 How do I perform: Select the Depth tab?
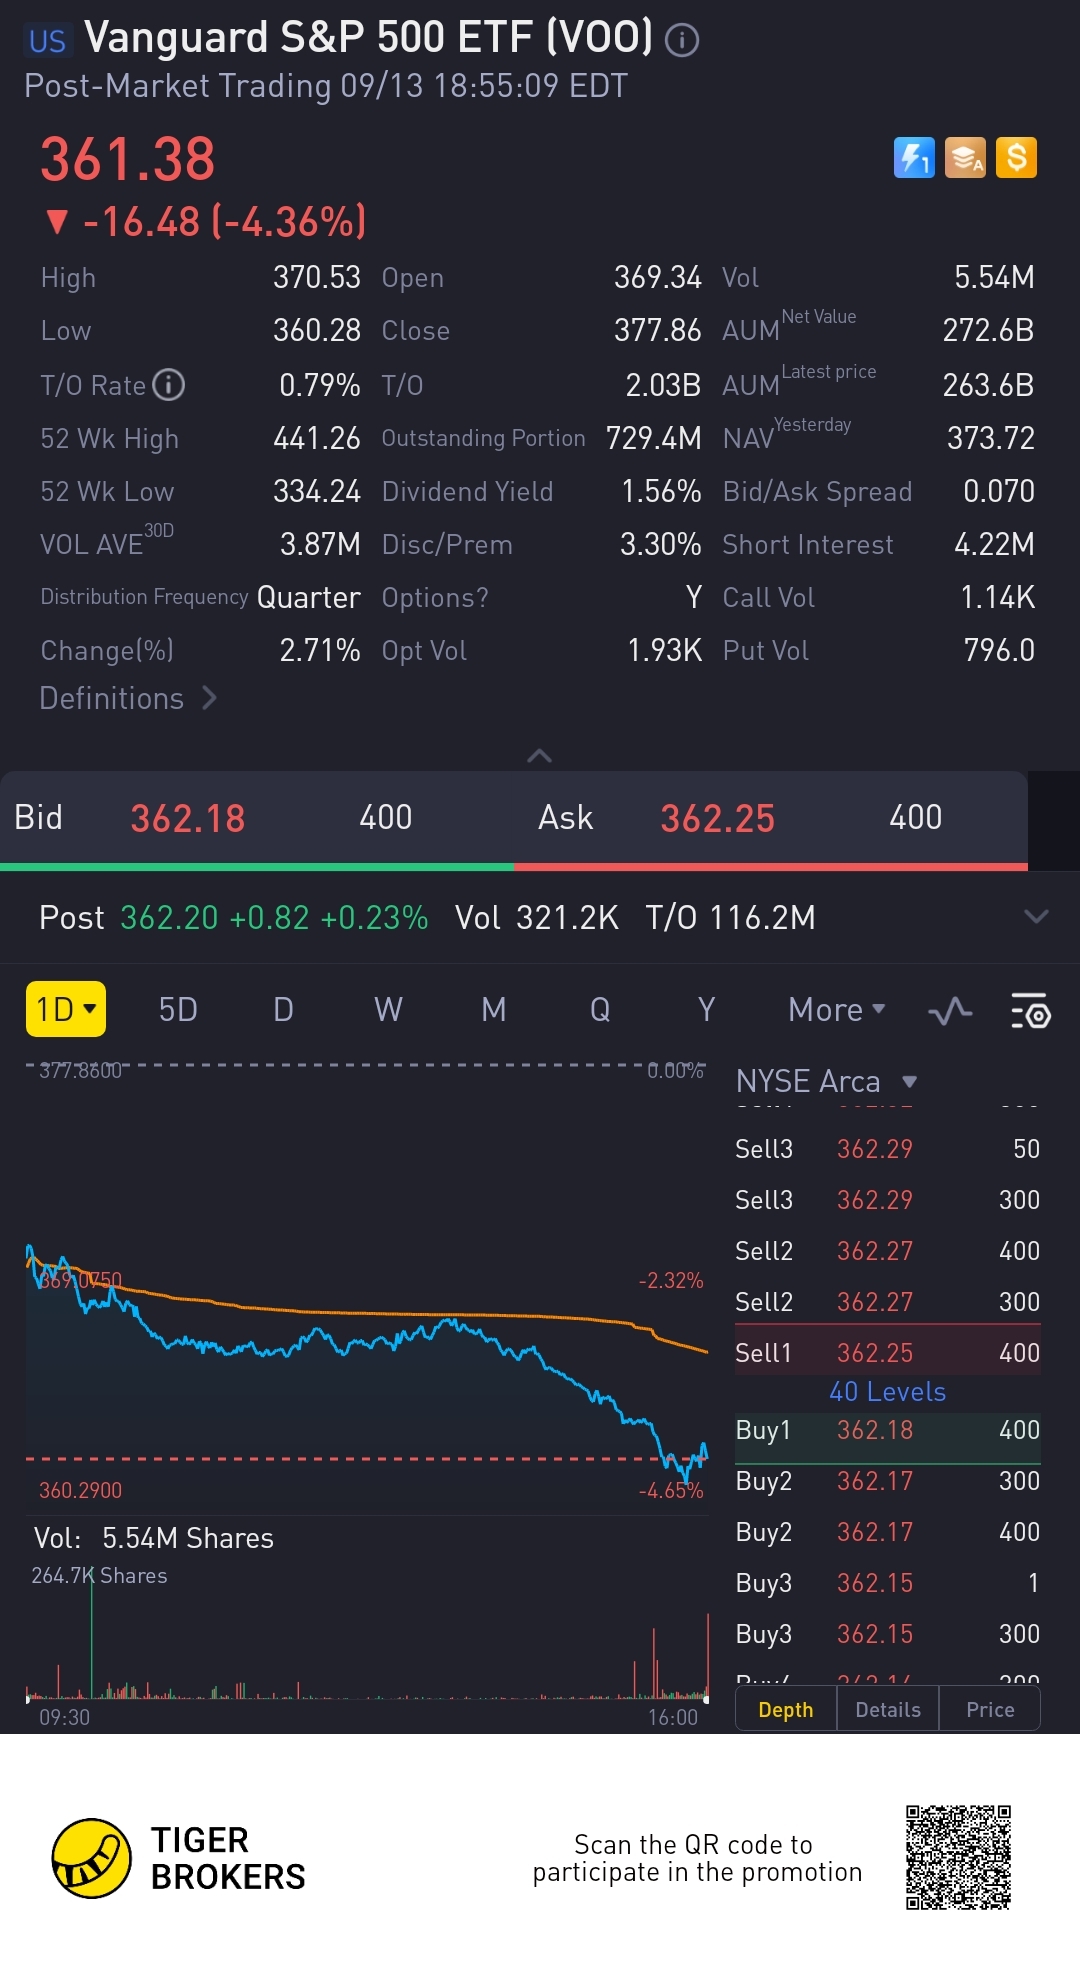(786, 1710)
